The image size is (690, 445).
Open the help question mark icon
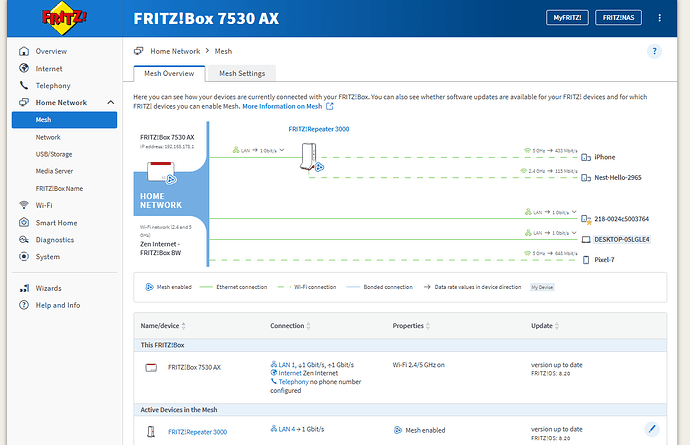[x=654, y=51]
